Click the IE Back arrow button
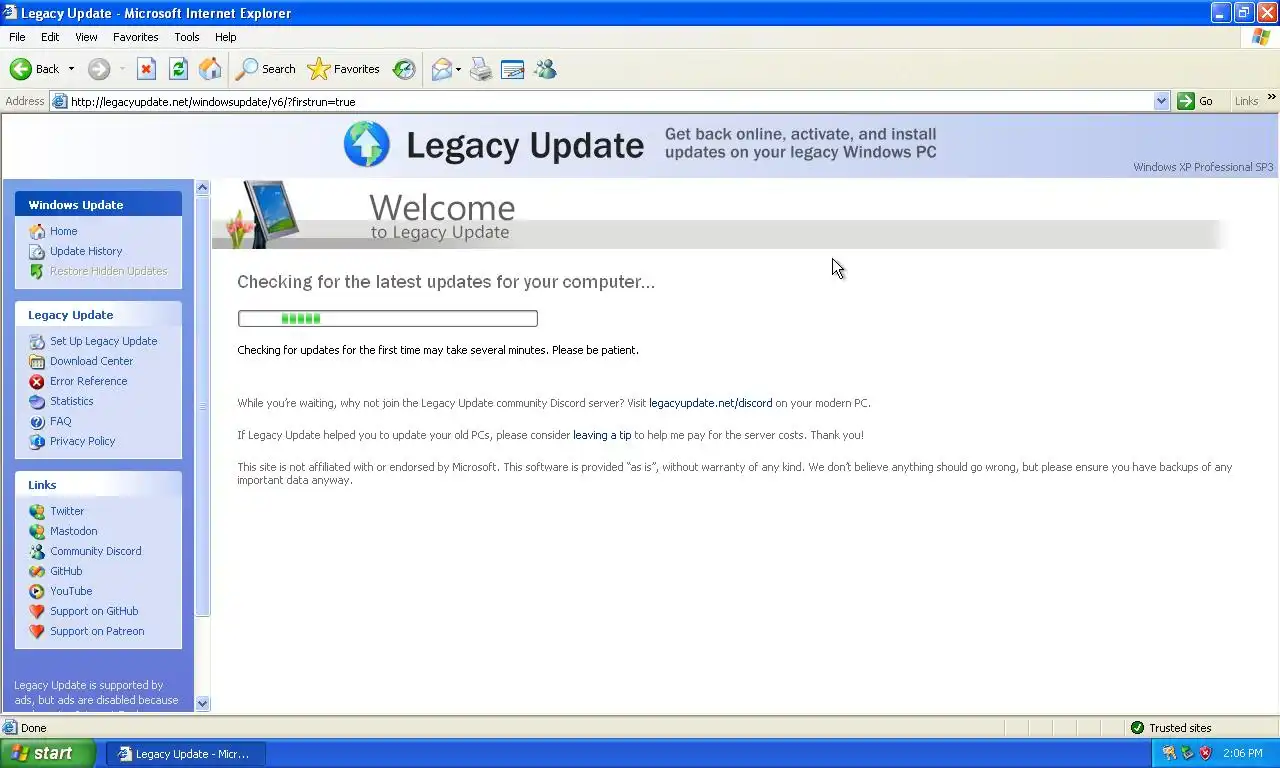The height and width of the screenshot is (768, 1280). tap(34, 69)
